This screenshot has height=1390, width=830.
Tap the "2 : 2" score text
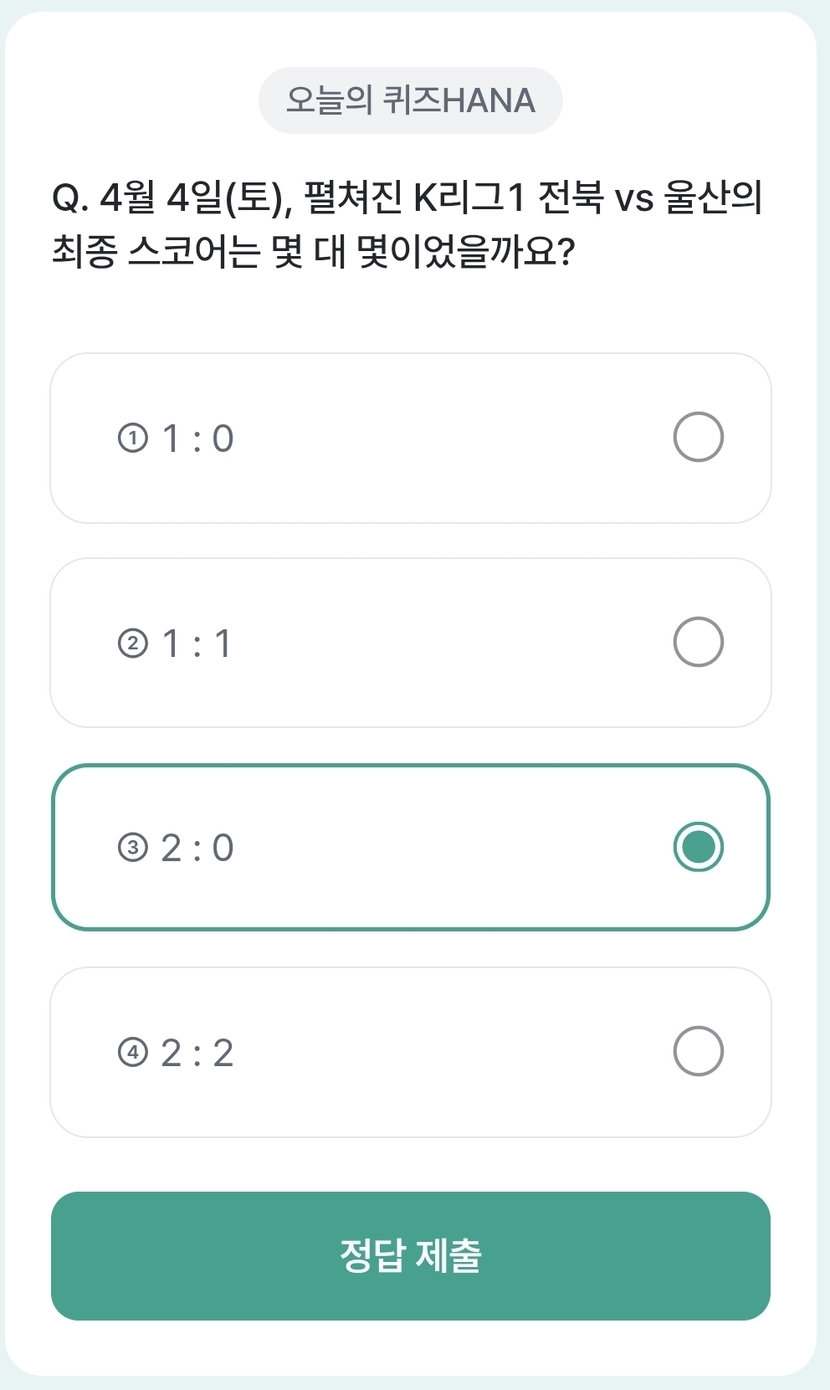click(x=197, y=1053)
